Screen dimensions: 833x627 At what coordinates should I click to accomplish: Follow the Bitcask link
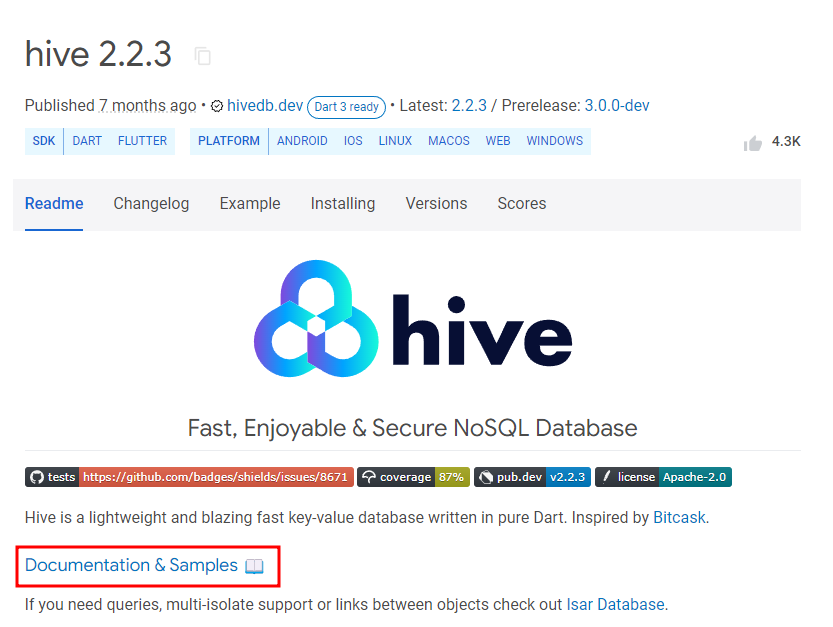click(x=679, y=517)
